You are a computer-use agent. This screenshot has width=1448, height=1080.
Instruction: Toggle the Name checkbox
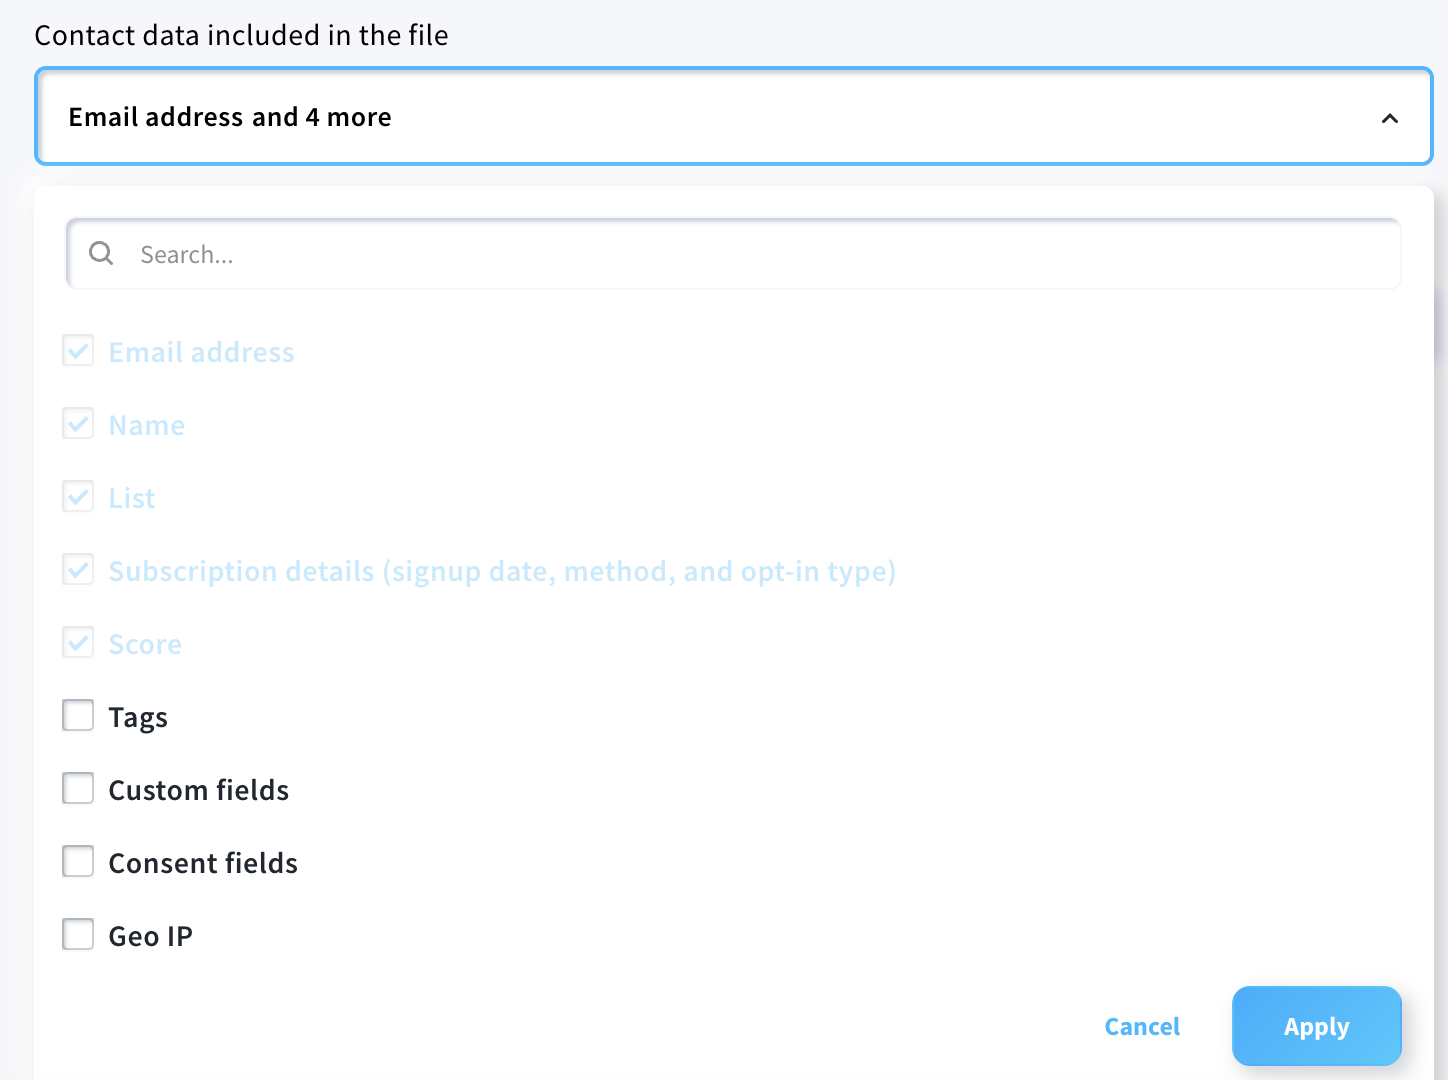tap(78, 424)
